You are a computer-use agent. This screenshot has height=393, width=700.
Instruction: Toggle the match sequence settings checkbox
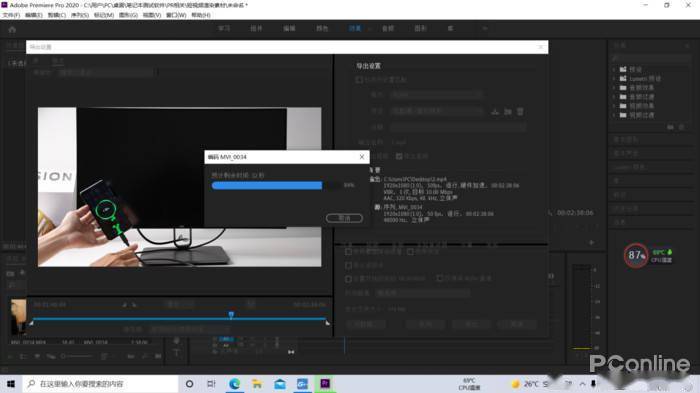point(359,79)
